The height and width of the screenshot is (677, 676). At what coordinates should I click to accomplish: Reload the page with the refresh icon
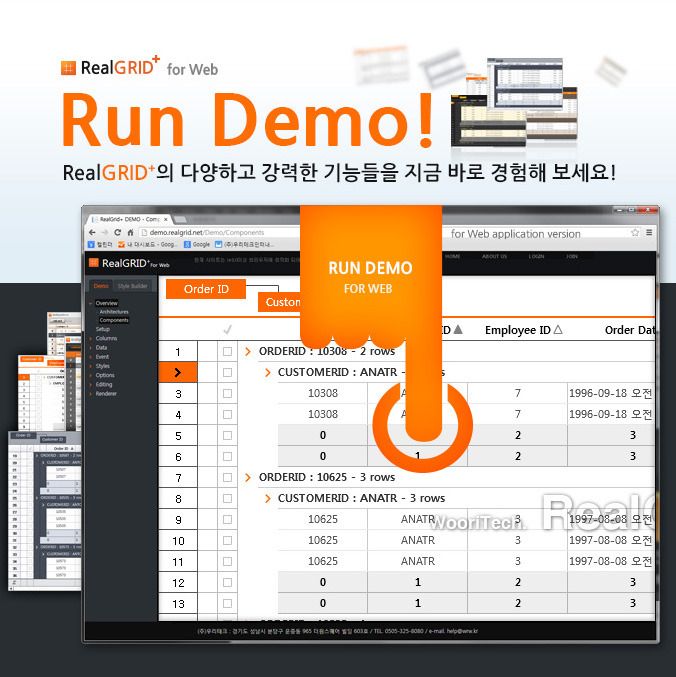[x=117, y=232]
